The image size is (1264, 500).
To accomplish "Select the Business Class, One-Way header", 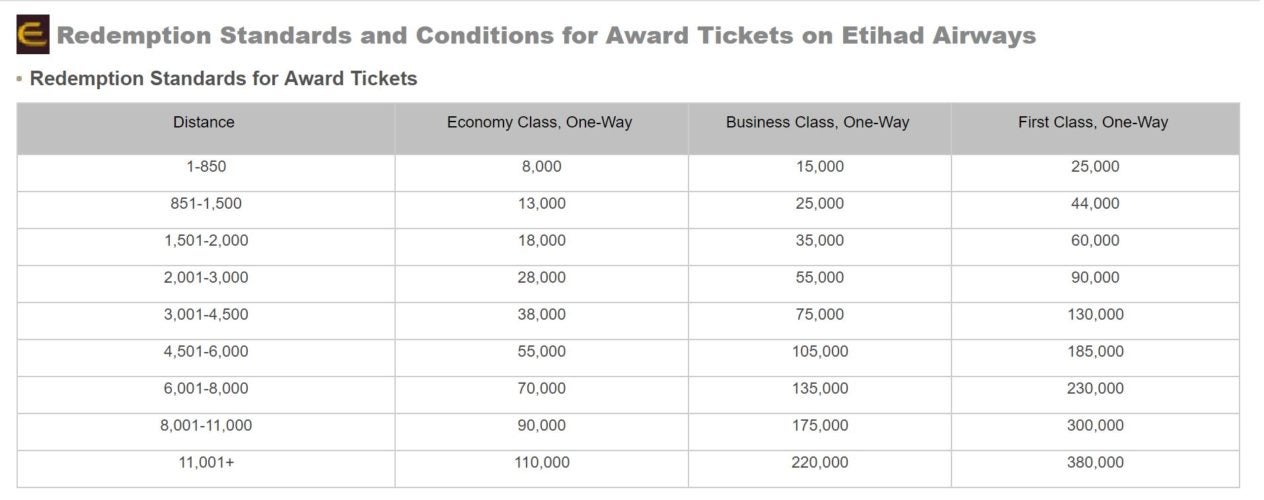I will tap(819, 128).
